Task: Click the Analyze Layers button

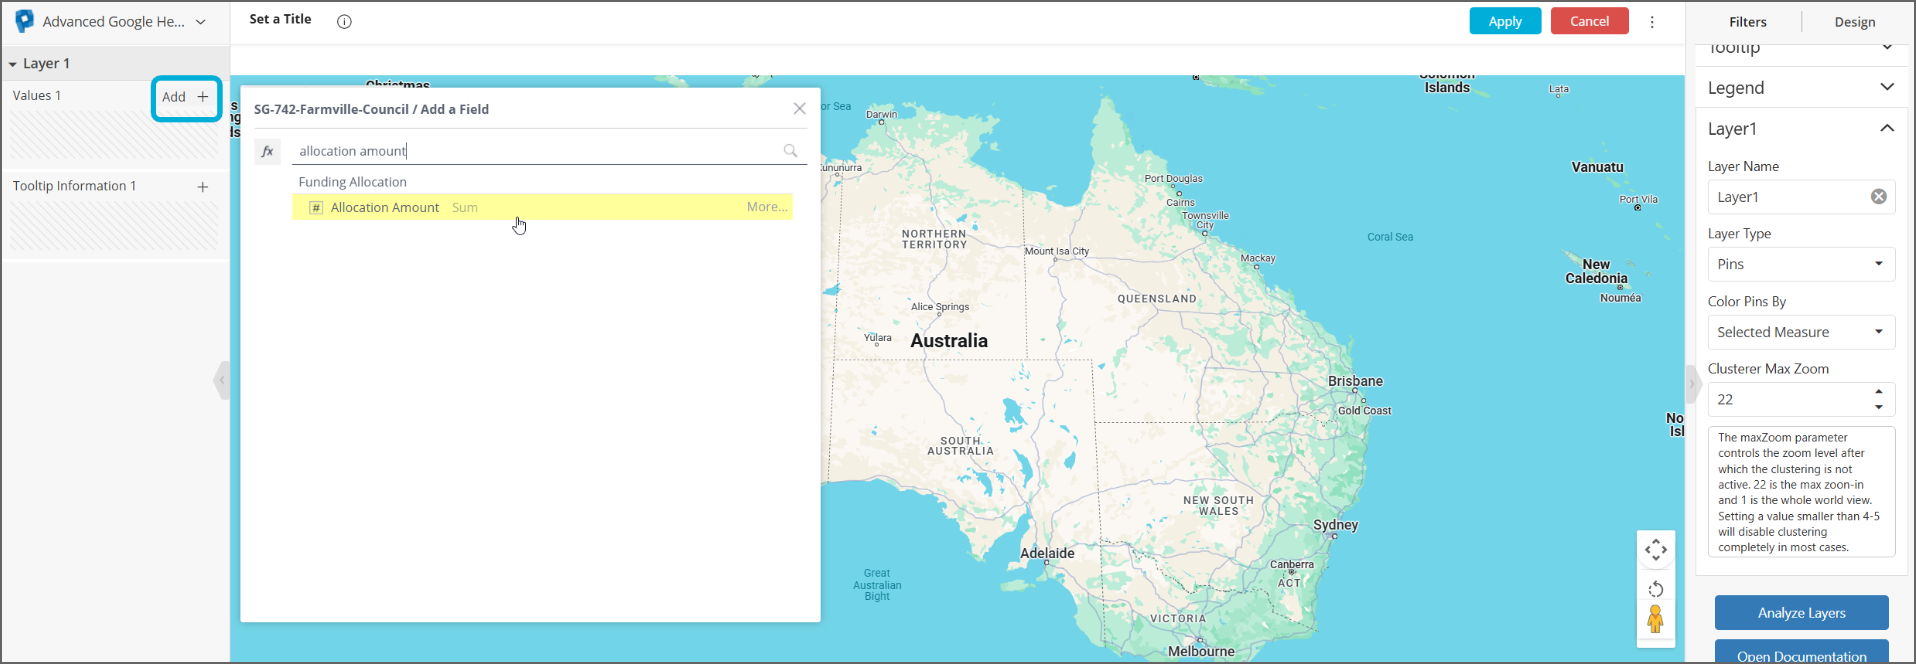Action: (x=1801, y=613)
